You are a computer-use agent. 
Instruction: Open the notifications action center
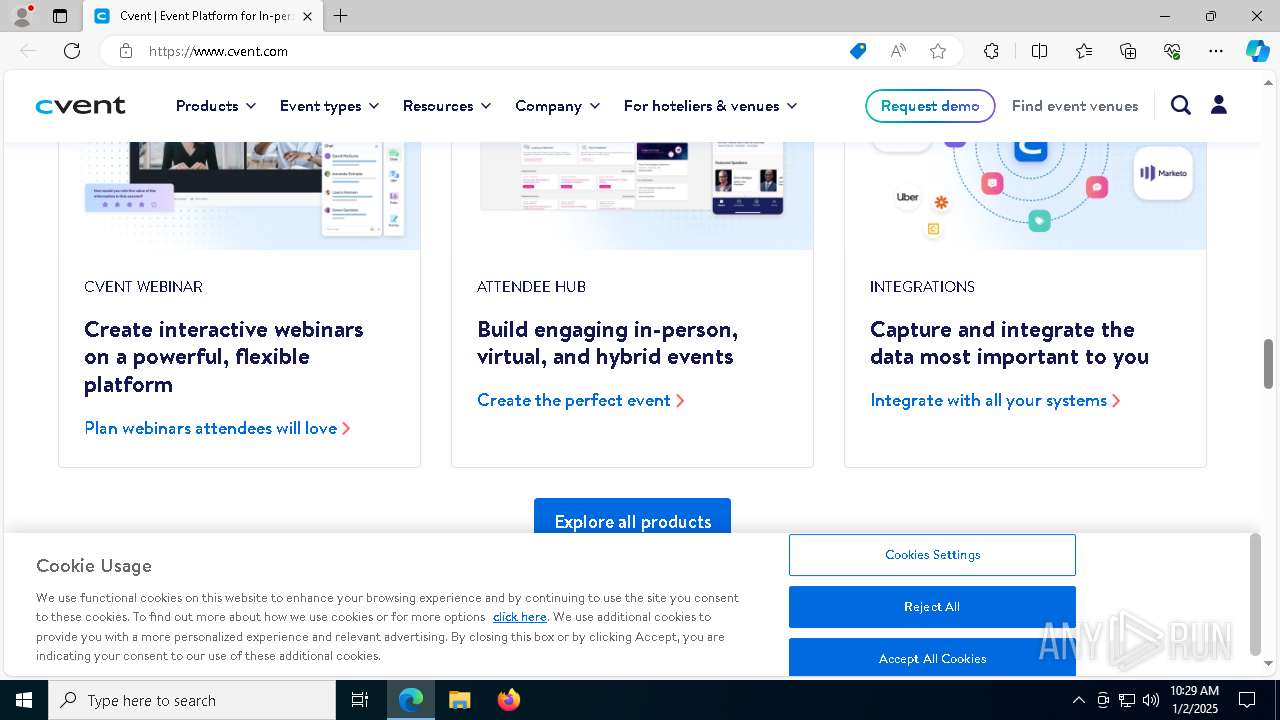point(1247,700)
